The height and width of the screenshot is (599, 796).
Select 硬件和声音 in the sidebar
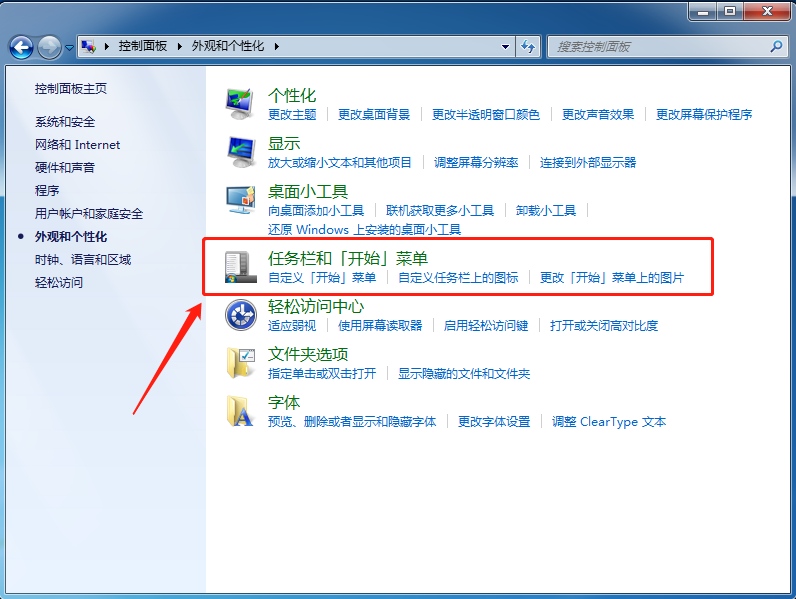64,168
